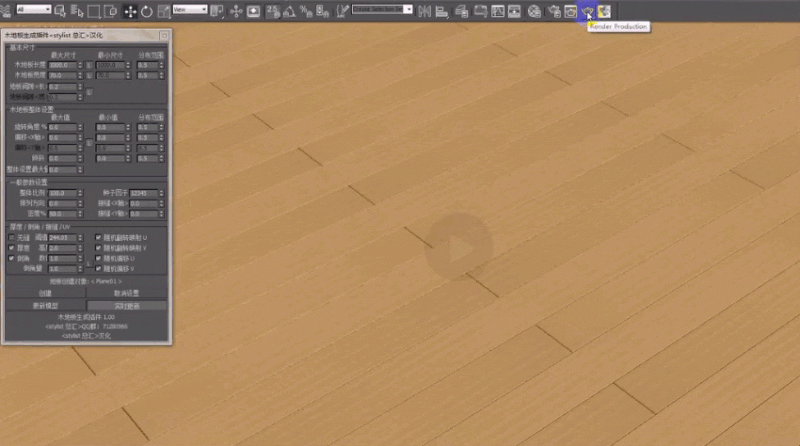The image size is (800, 446).
Task: Toggle lock button beside 木地板宽度 max field
Action: [x=89, y=76]
